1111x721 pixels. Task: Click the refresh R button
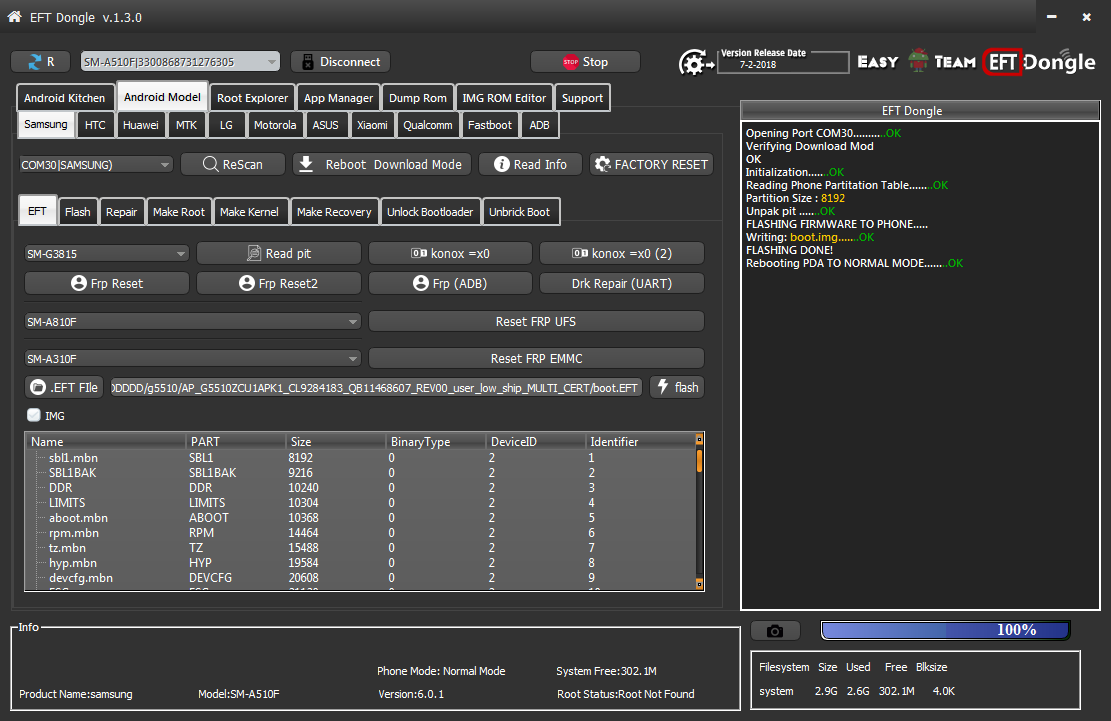tap(40, 62)
